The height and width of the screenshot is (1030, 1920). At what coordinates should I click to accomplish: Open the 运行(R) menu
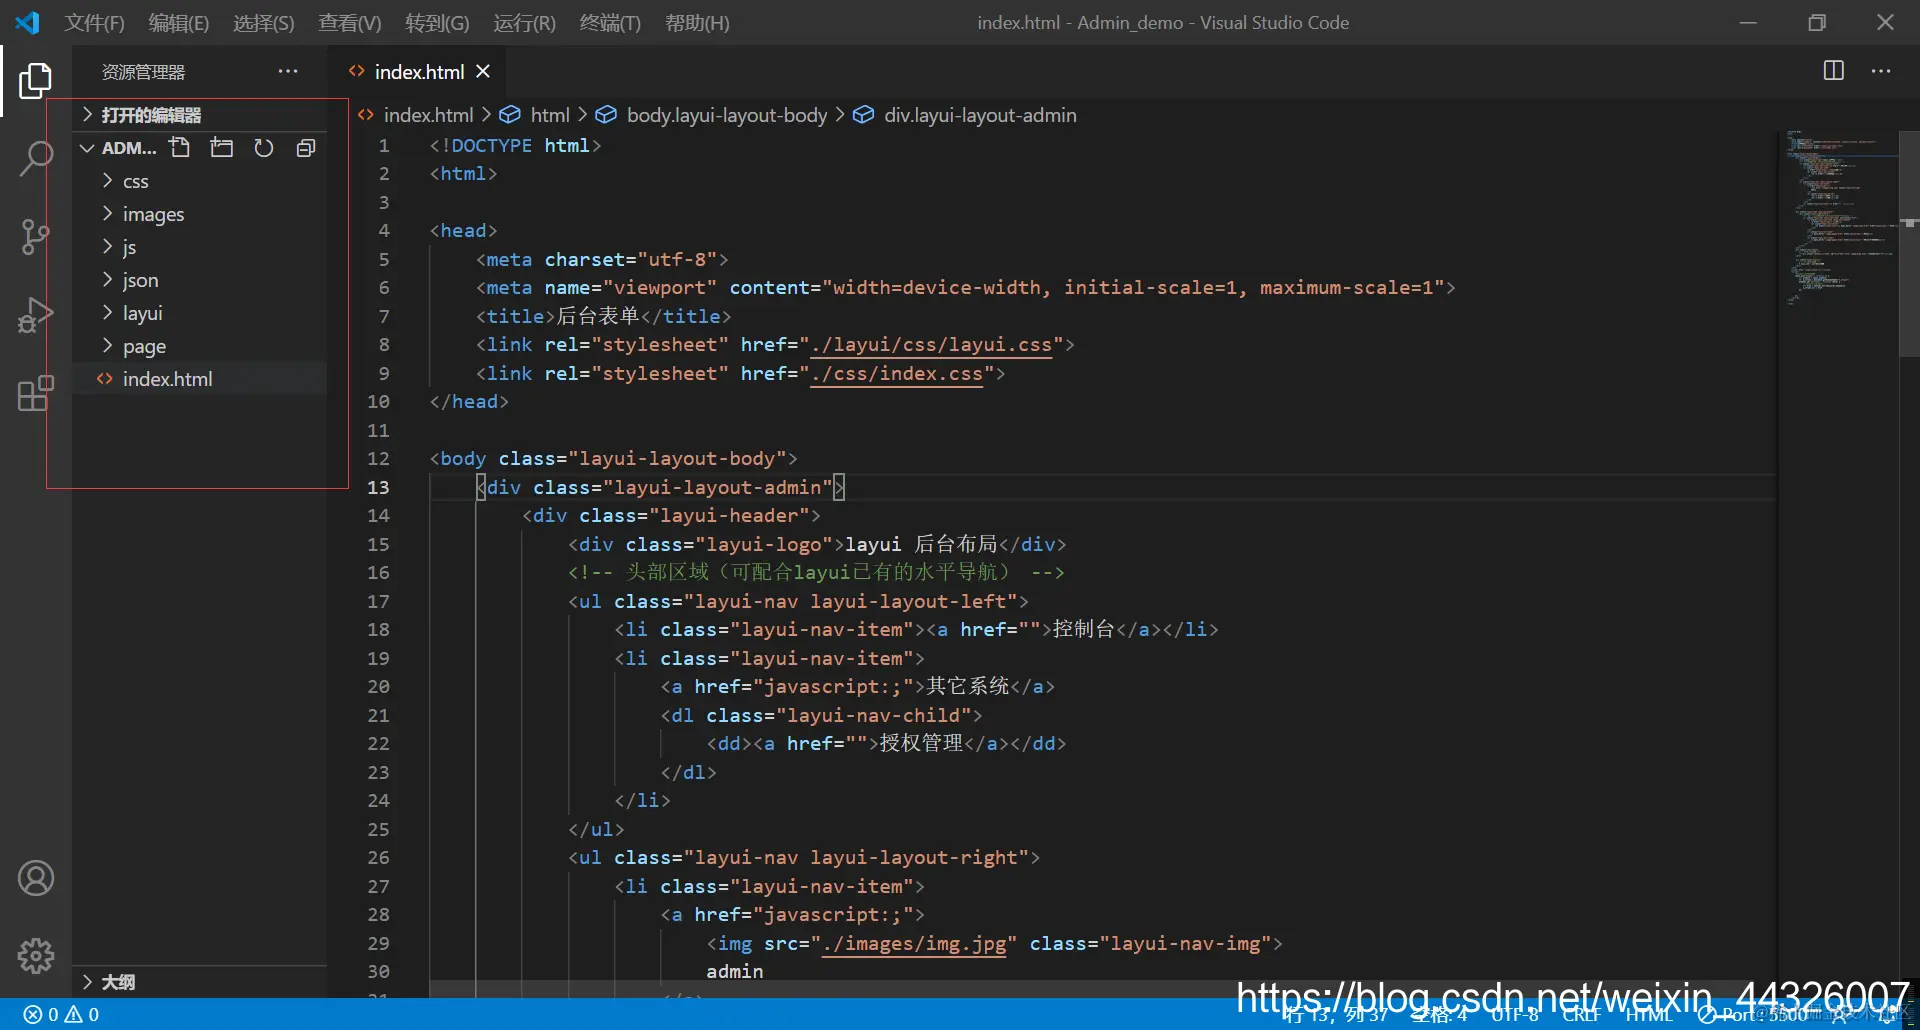click(x=524, y=22)
